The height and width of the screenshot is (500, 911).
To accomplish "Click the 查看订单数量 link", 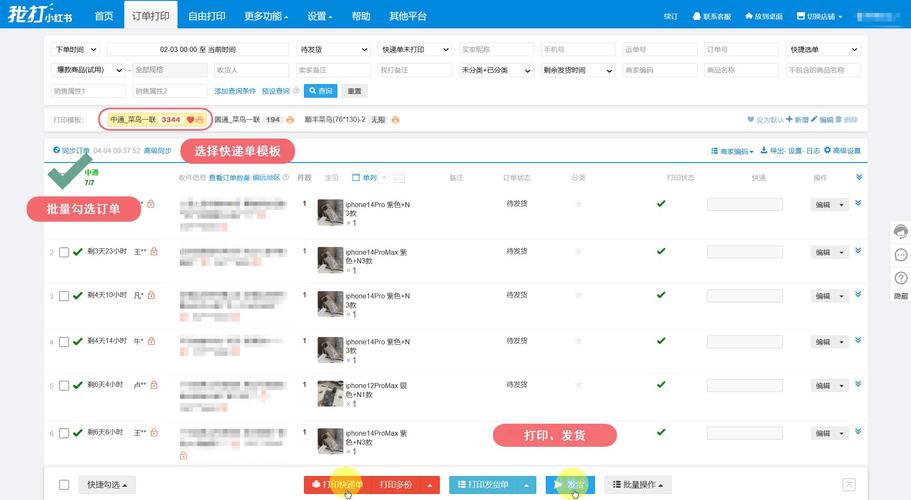I will point(229,177).
